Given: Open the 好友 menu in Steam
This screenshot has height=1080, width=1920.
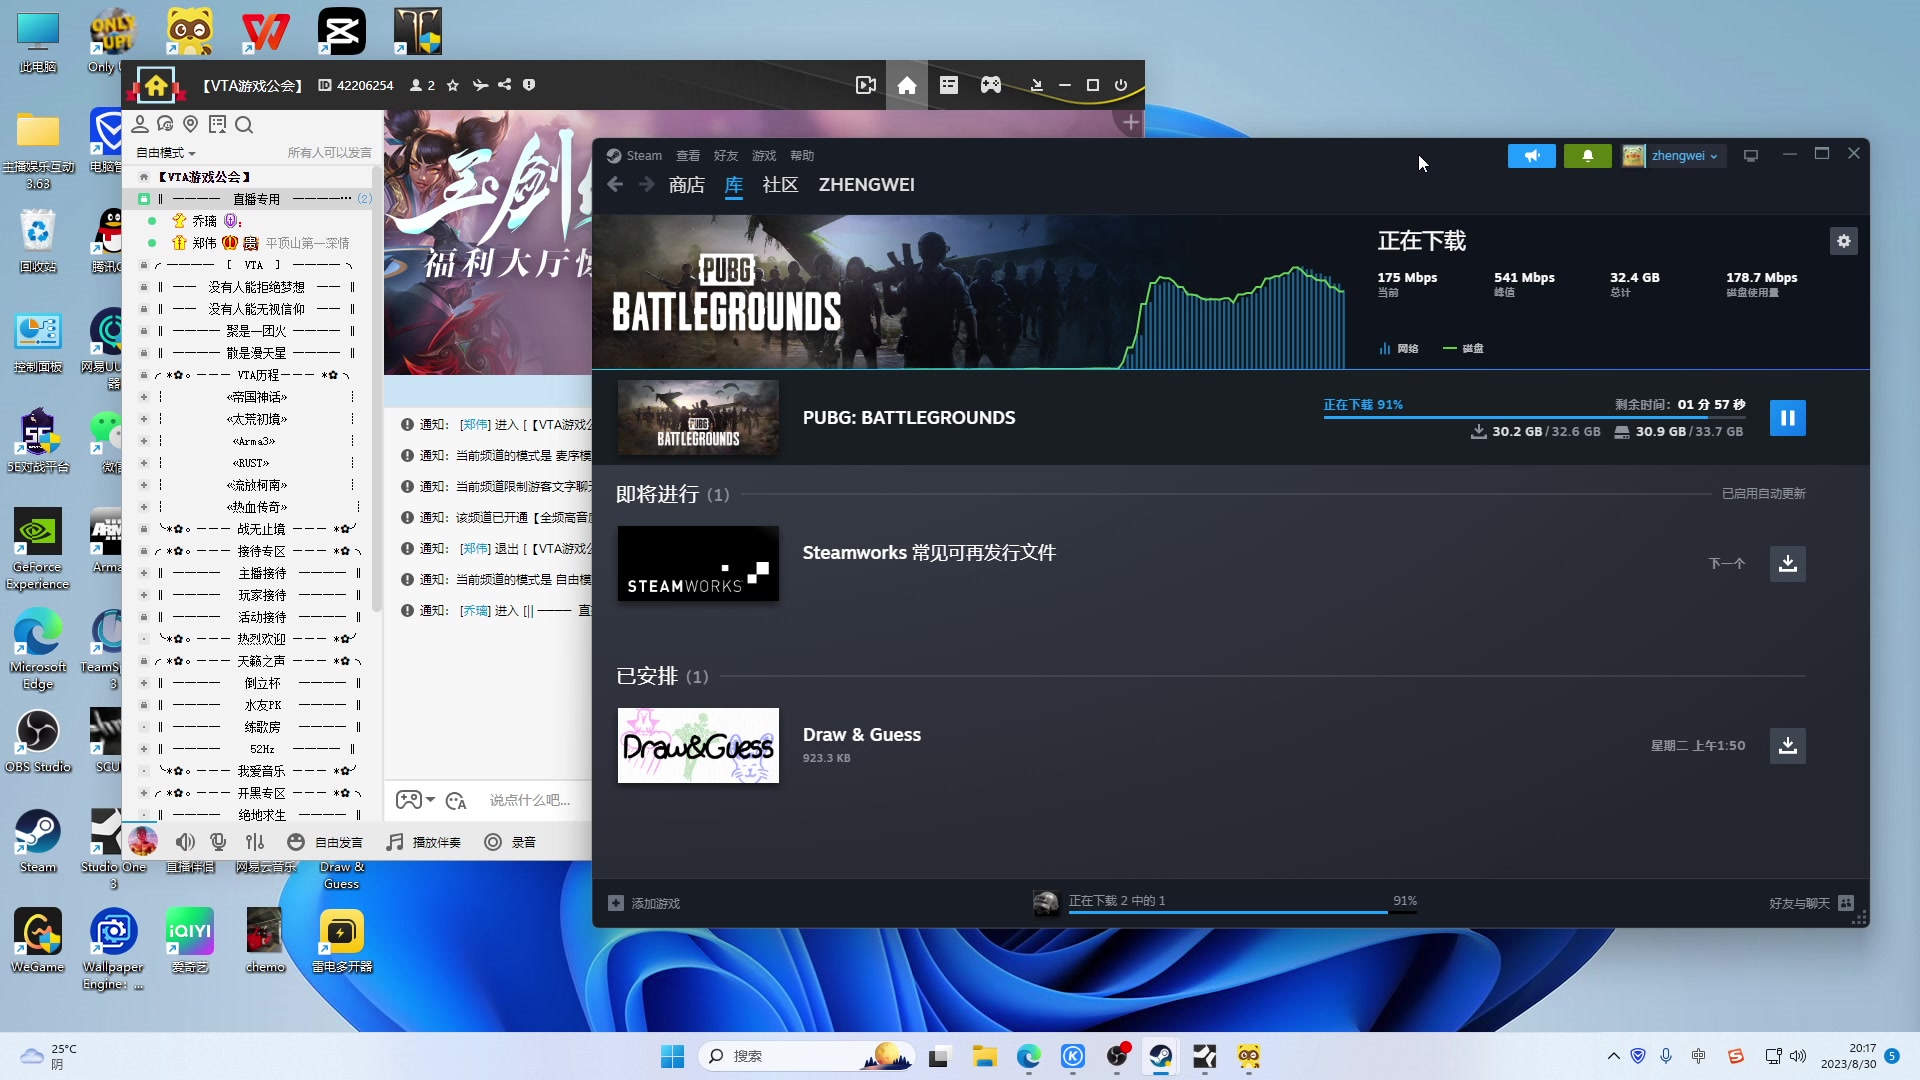Looking at the screenshot, I should point(725,156).
